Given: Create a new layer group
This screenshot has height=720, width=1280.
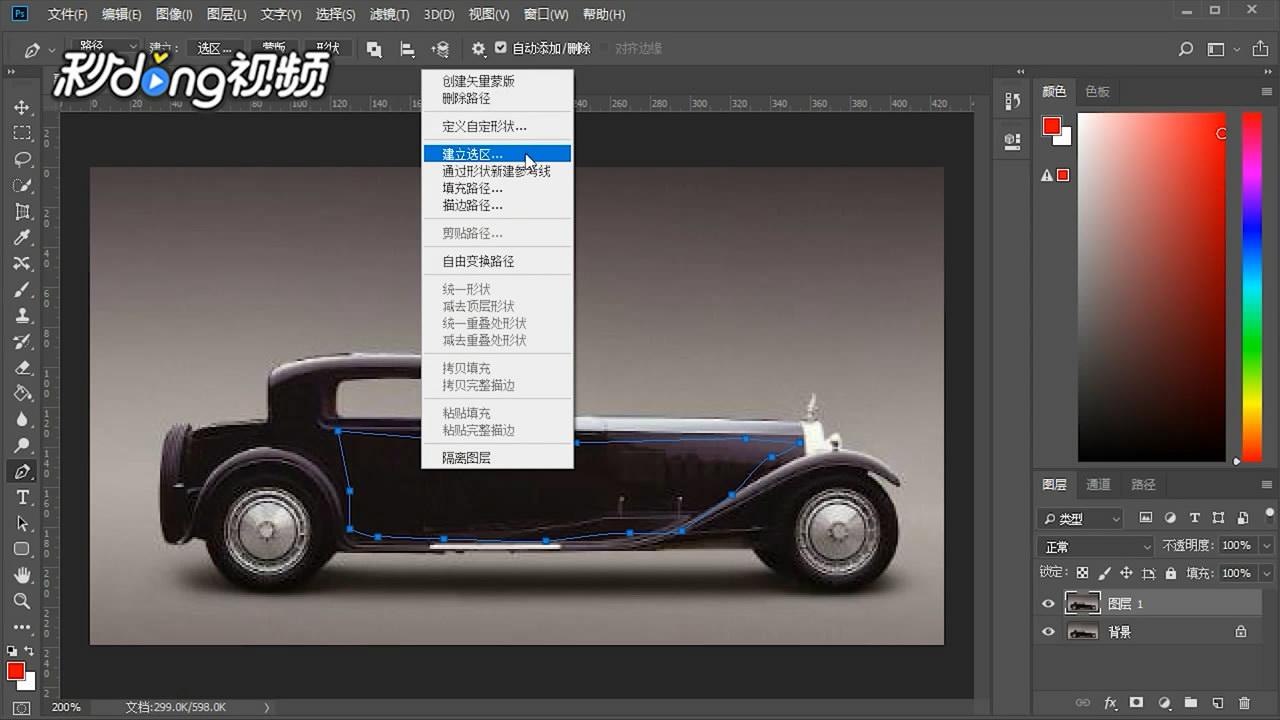Looking at the screenshot, I should coord(1191,703).
